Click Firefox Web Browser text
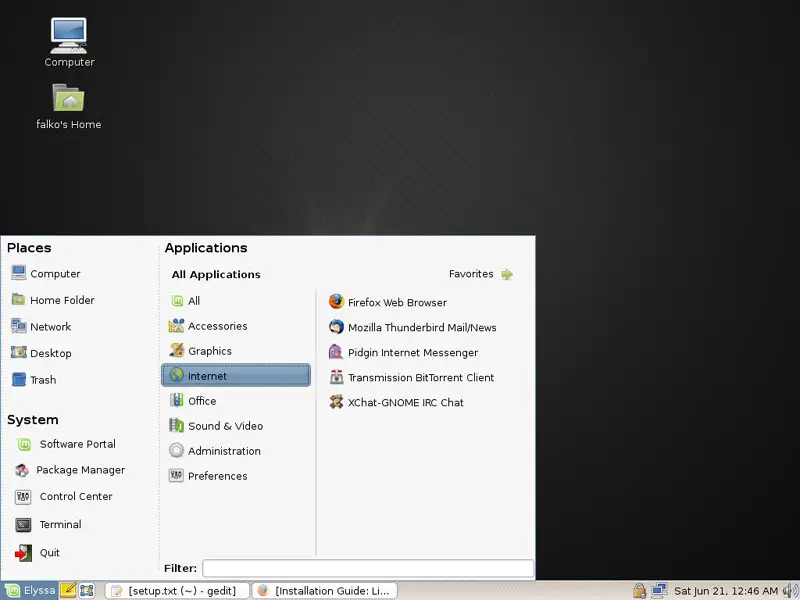 click(x=397, y=303)
